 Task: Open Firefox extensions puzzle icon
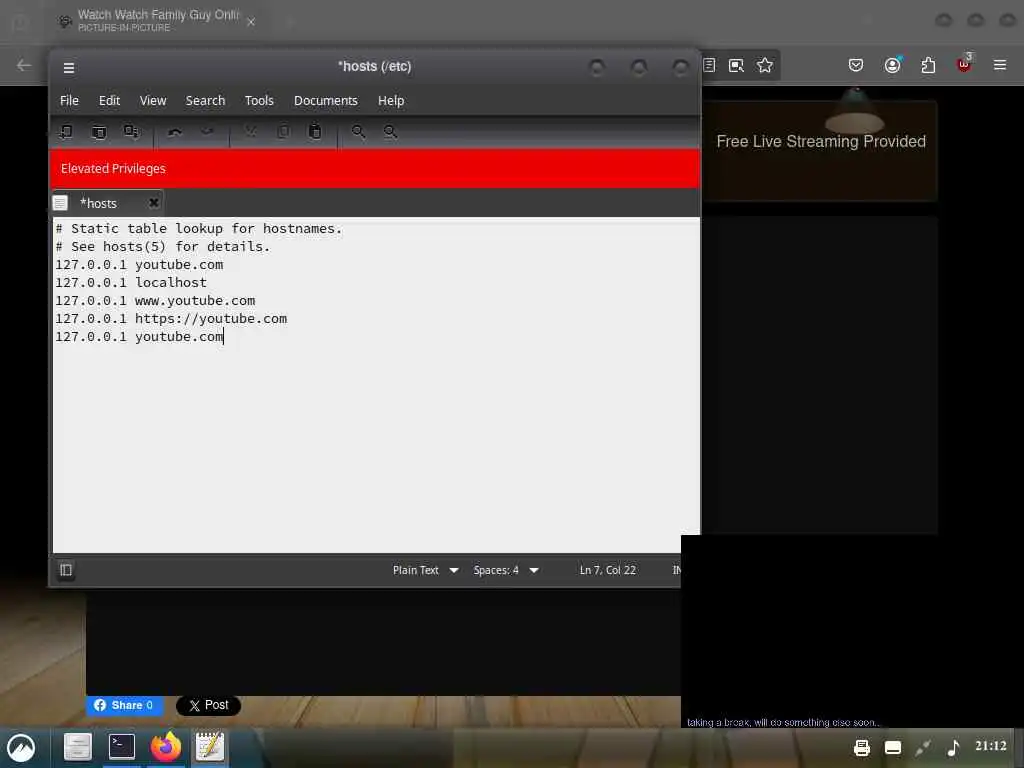click(x=928, y=65)
